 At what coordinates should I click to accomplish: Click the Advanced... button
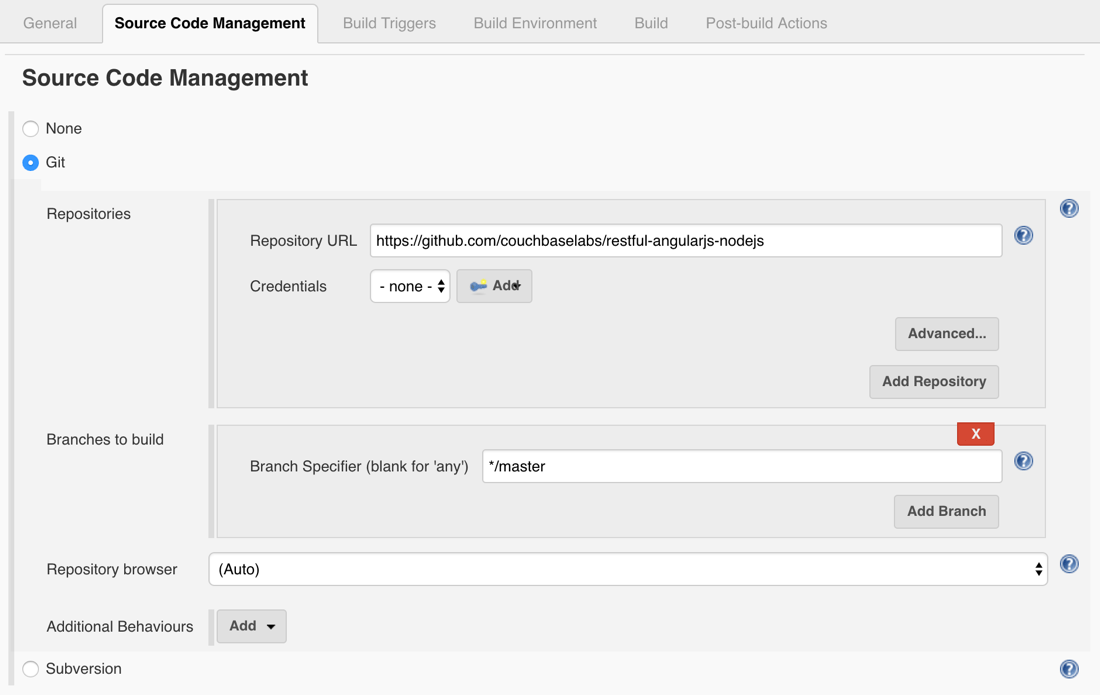pos(946,334)
